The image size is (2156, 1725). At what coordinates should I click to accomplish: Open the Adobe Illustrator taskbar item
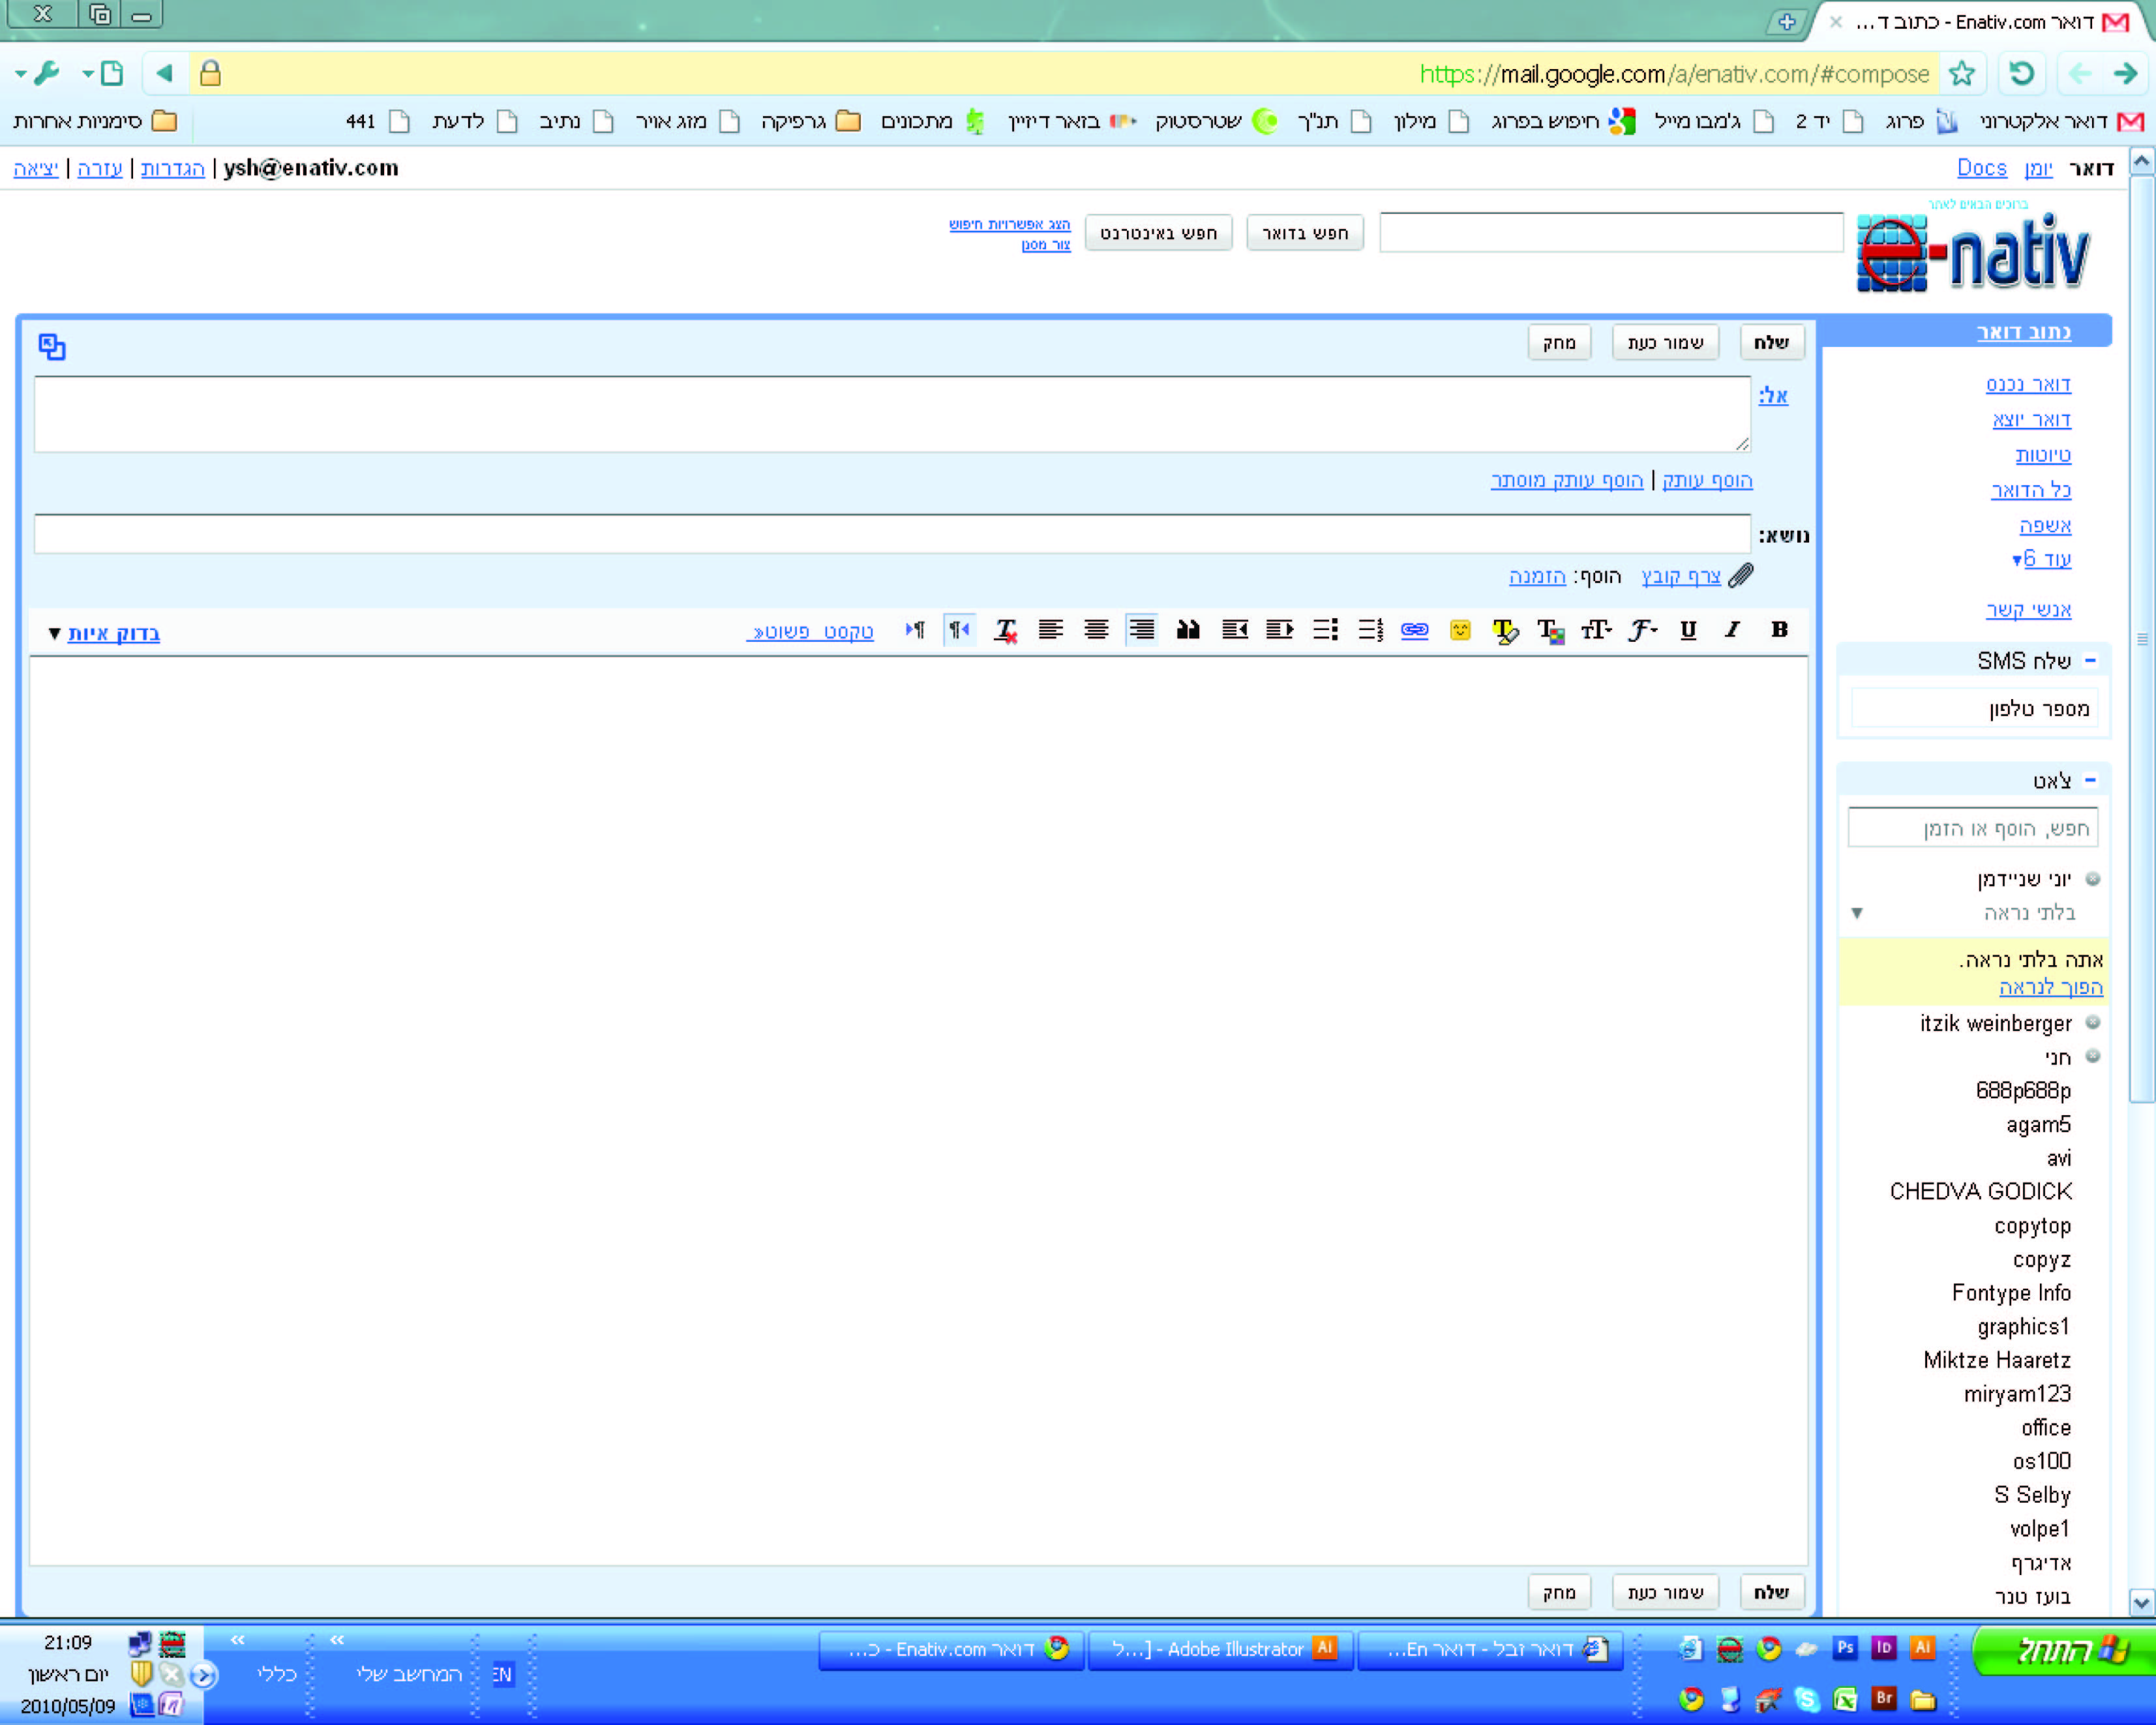(1220, 1648)
